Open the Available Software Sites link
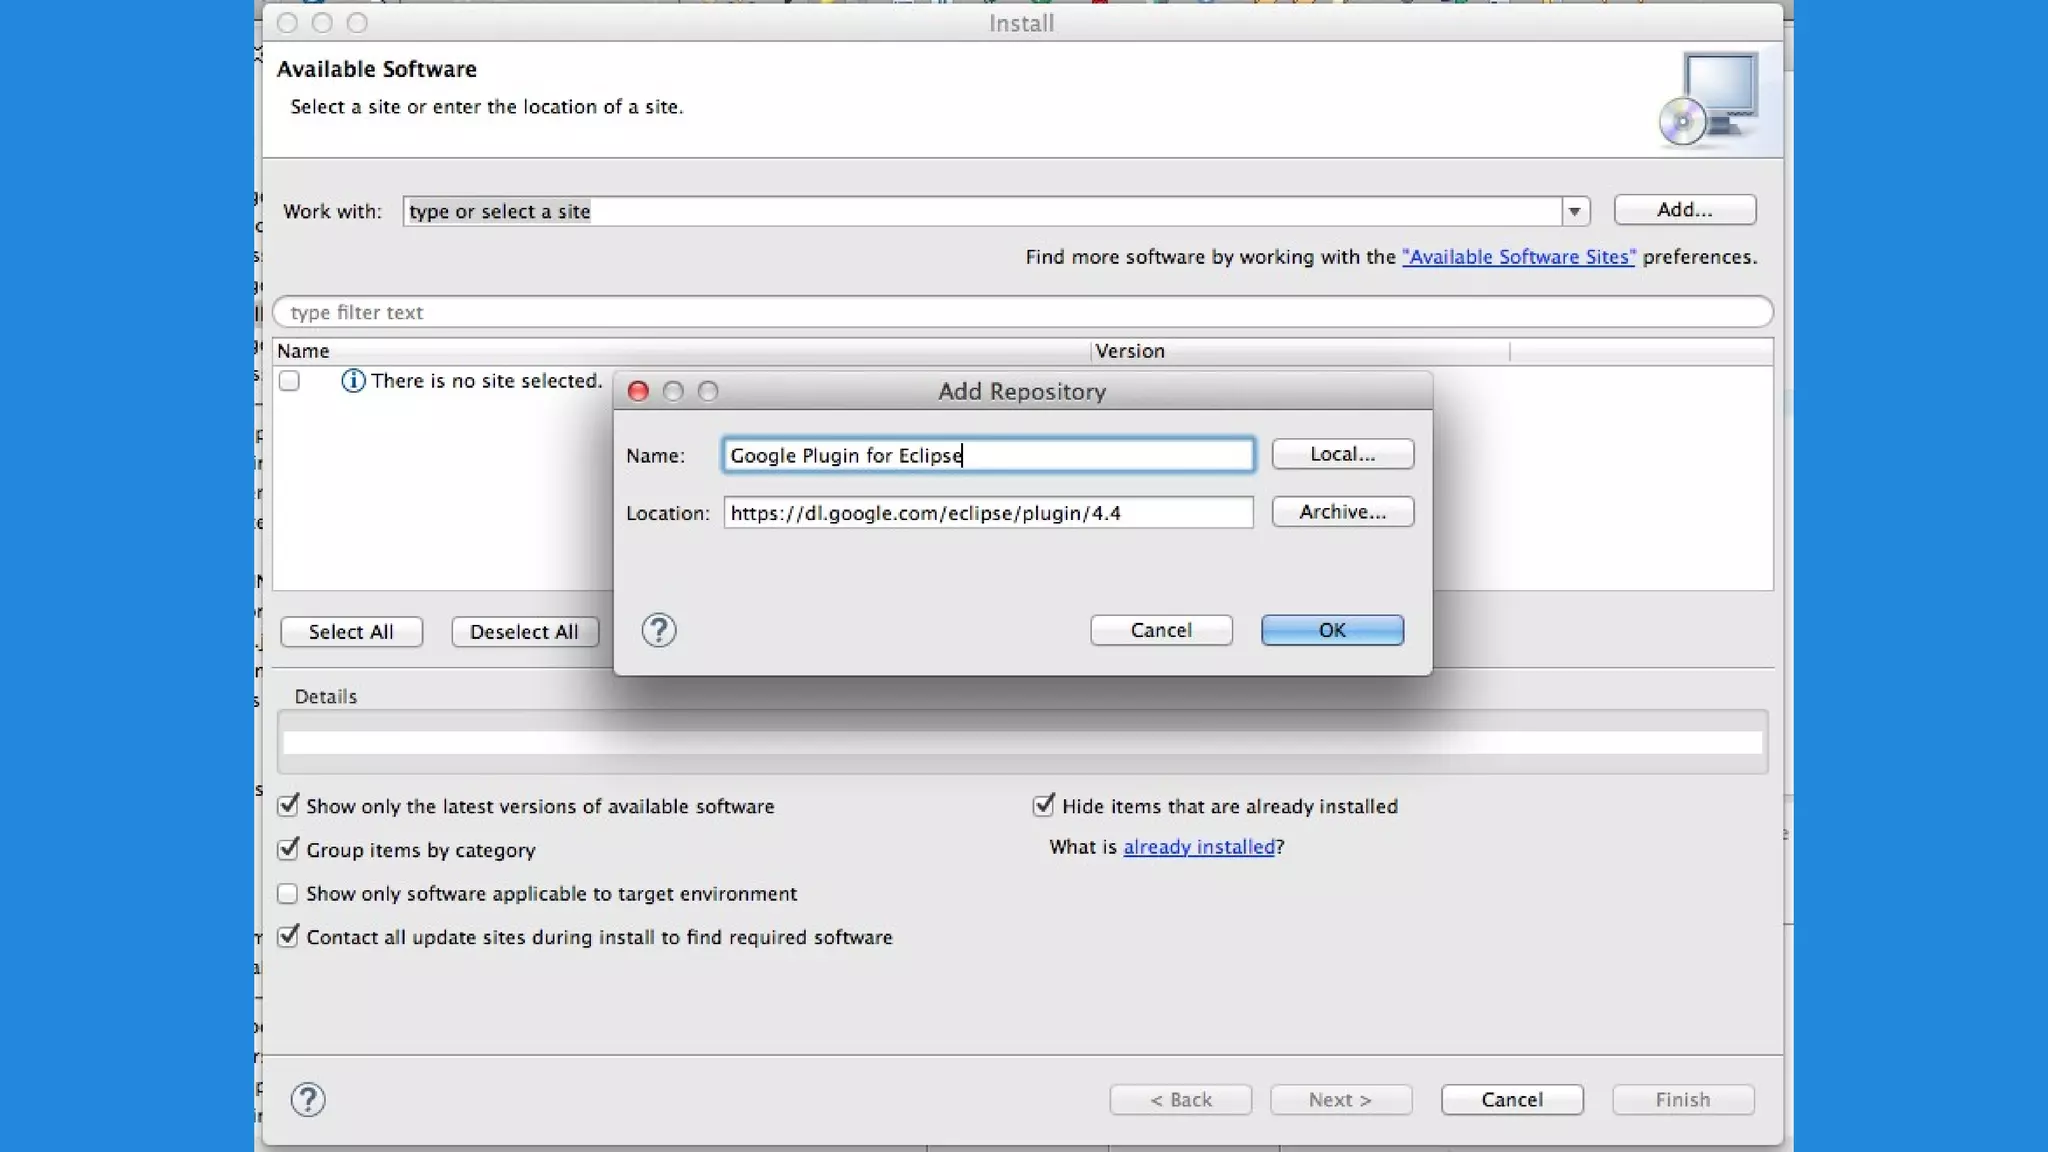 (1518, 257)
